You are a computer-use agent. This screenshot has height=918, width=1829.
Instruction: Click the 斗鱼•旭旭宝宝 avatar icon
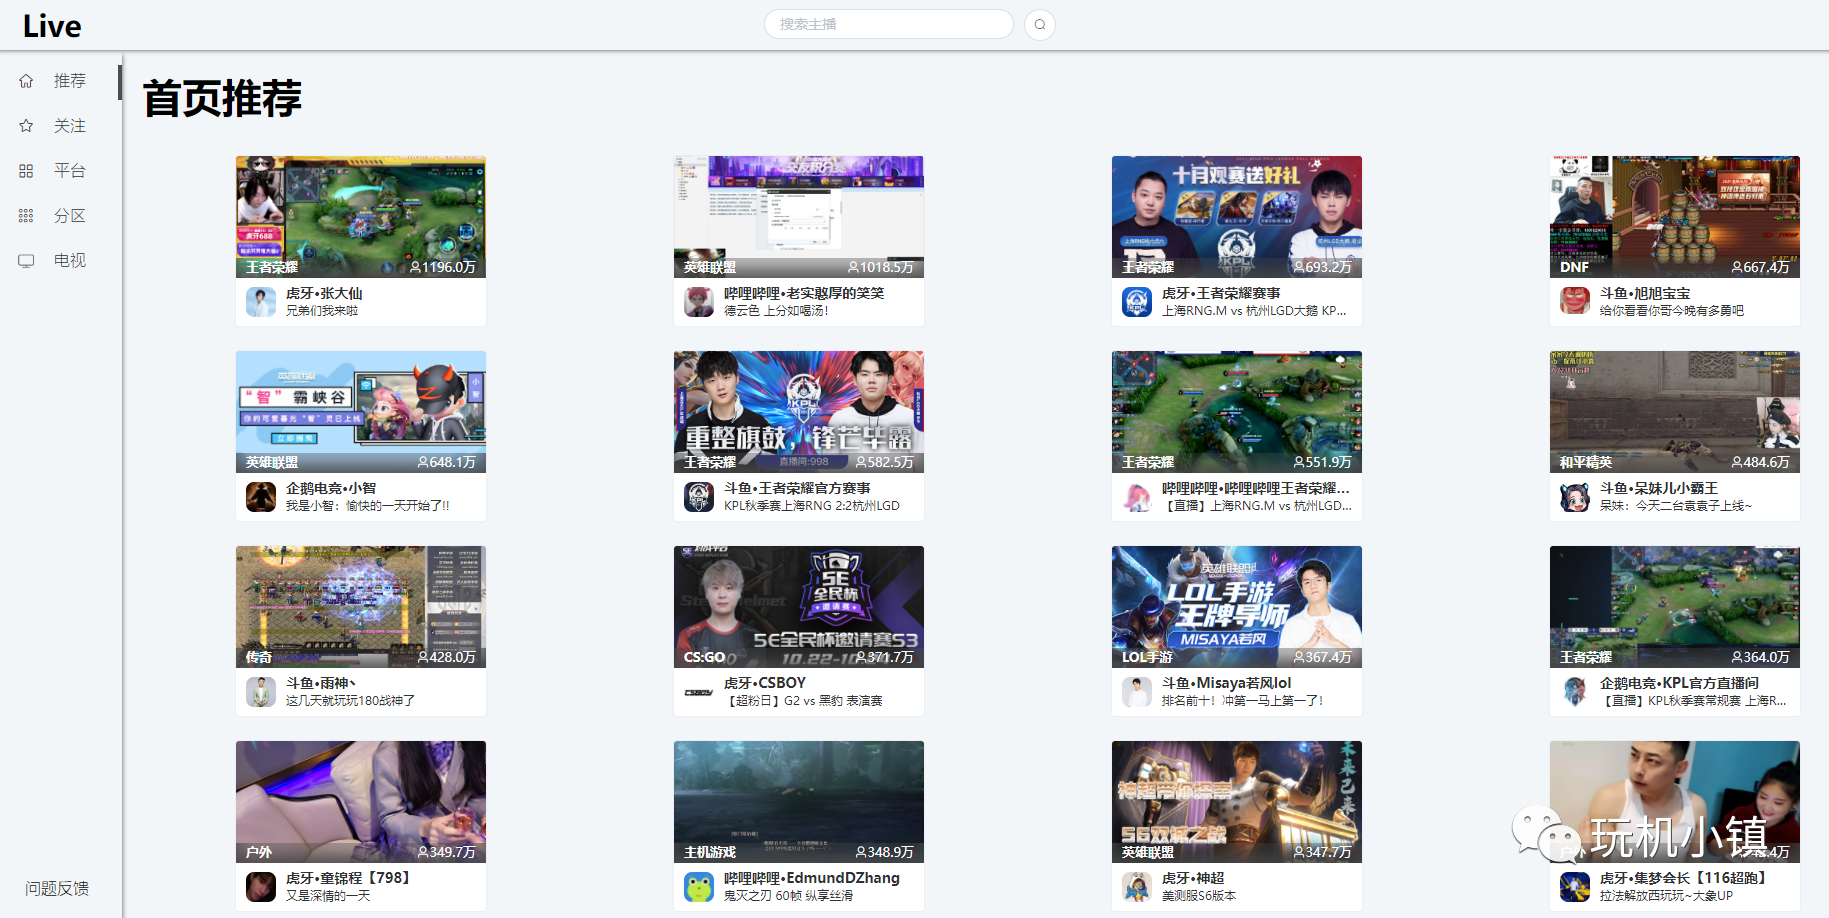(x=1575, y=302)
